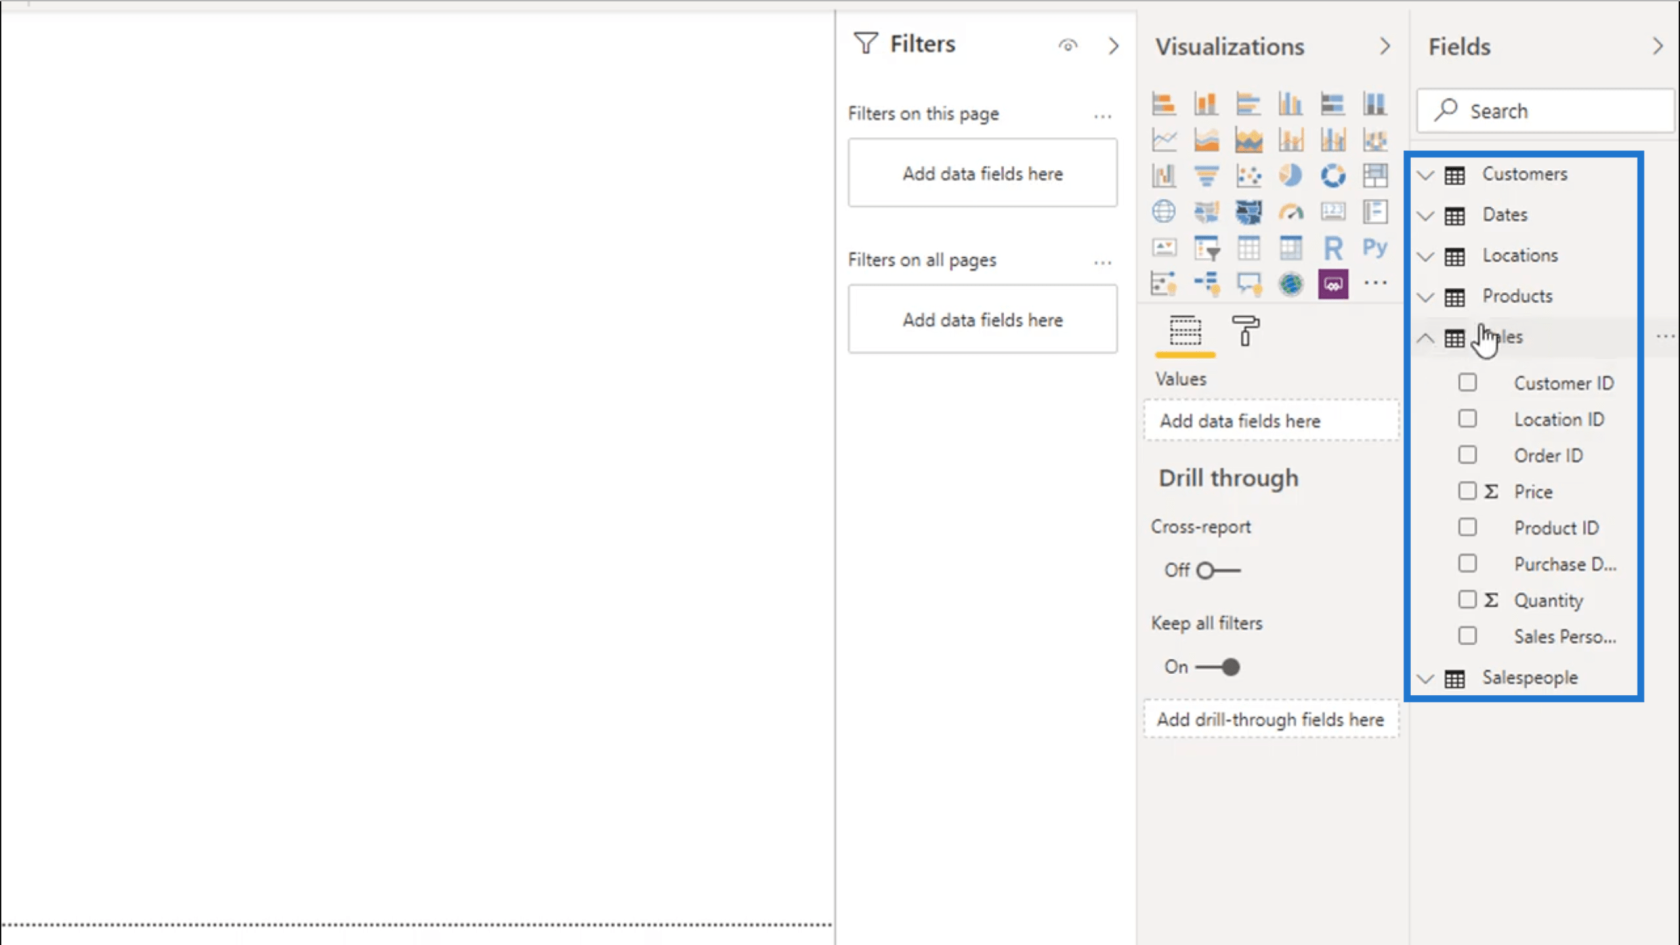Select the area chart visual
Image resolution: width=1680 pixels, height=945 pixels.
point(1206,140)
